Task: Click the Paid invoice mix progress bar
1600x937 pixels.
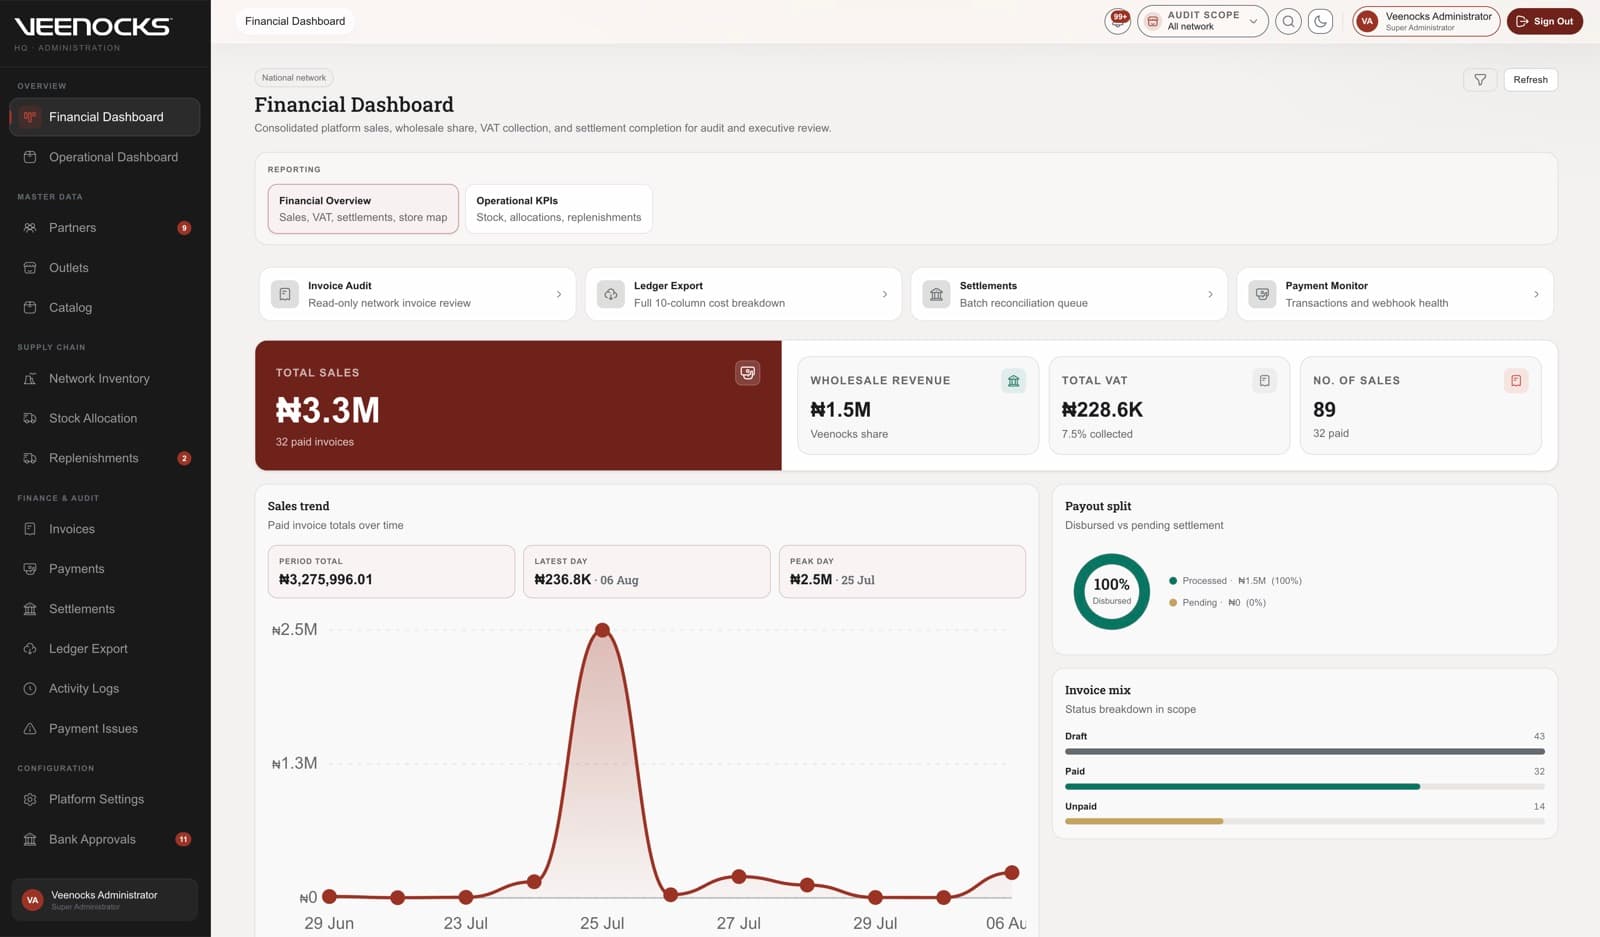Action: point(1305,787)
